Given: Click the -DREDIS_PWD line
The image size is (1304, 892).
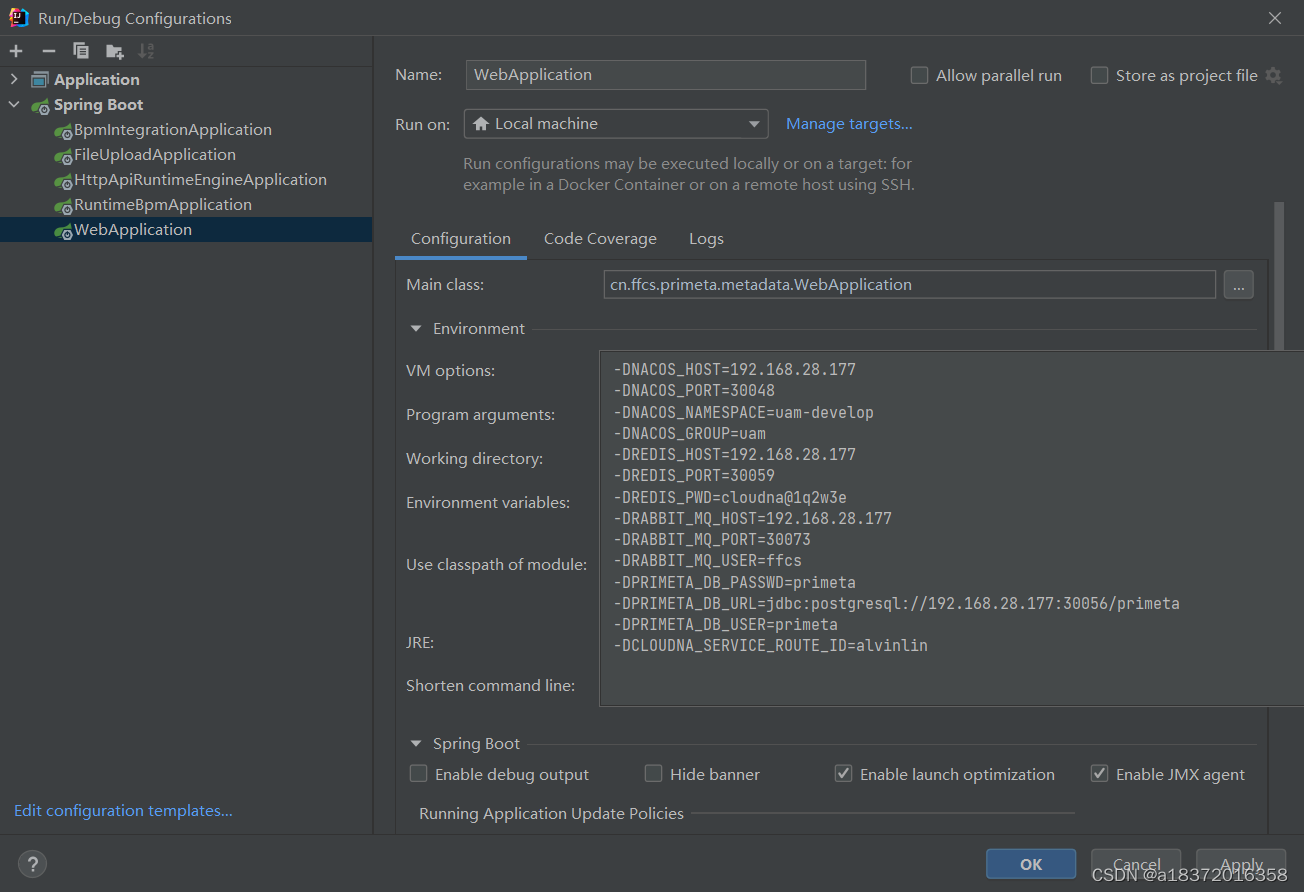Looking at the screenshot, I should [730, 497].
